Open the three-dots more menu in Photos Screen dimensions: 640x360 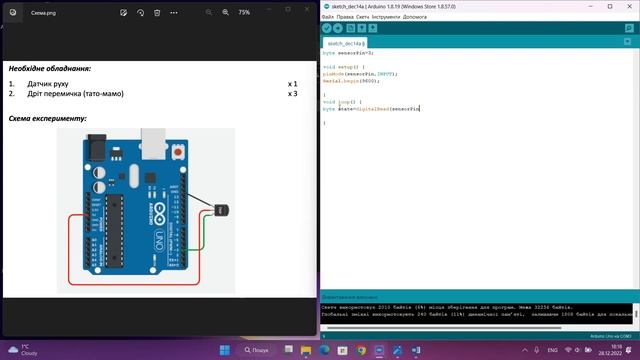pyautogui.click(x=174, y=13)
